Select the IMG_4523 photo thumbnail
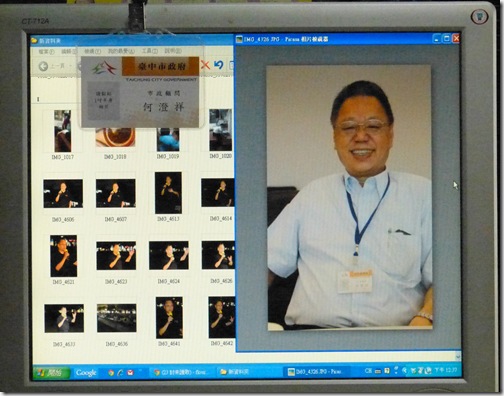This screenshot has width=504, height=396. (116, 256)
